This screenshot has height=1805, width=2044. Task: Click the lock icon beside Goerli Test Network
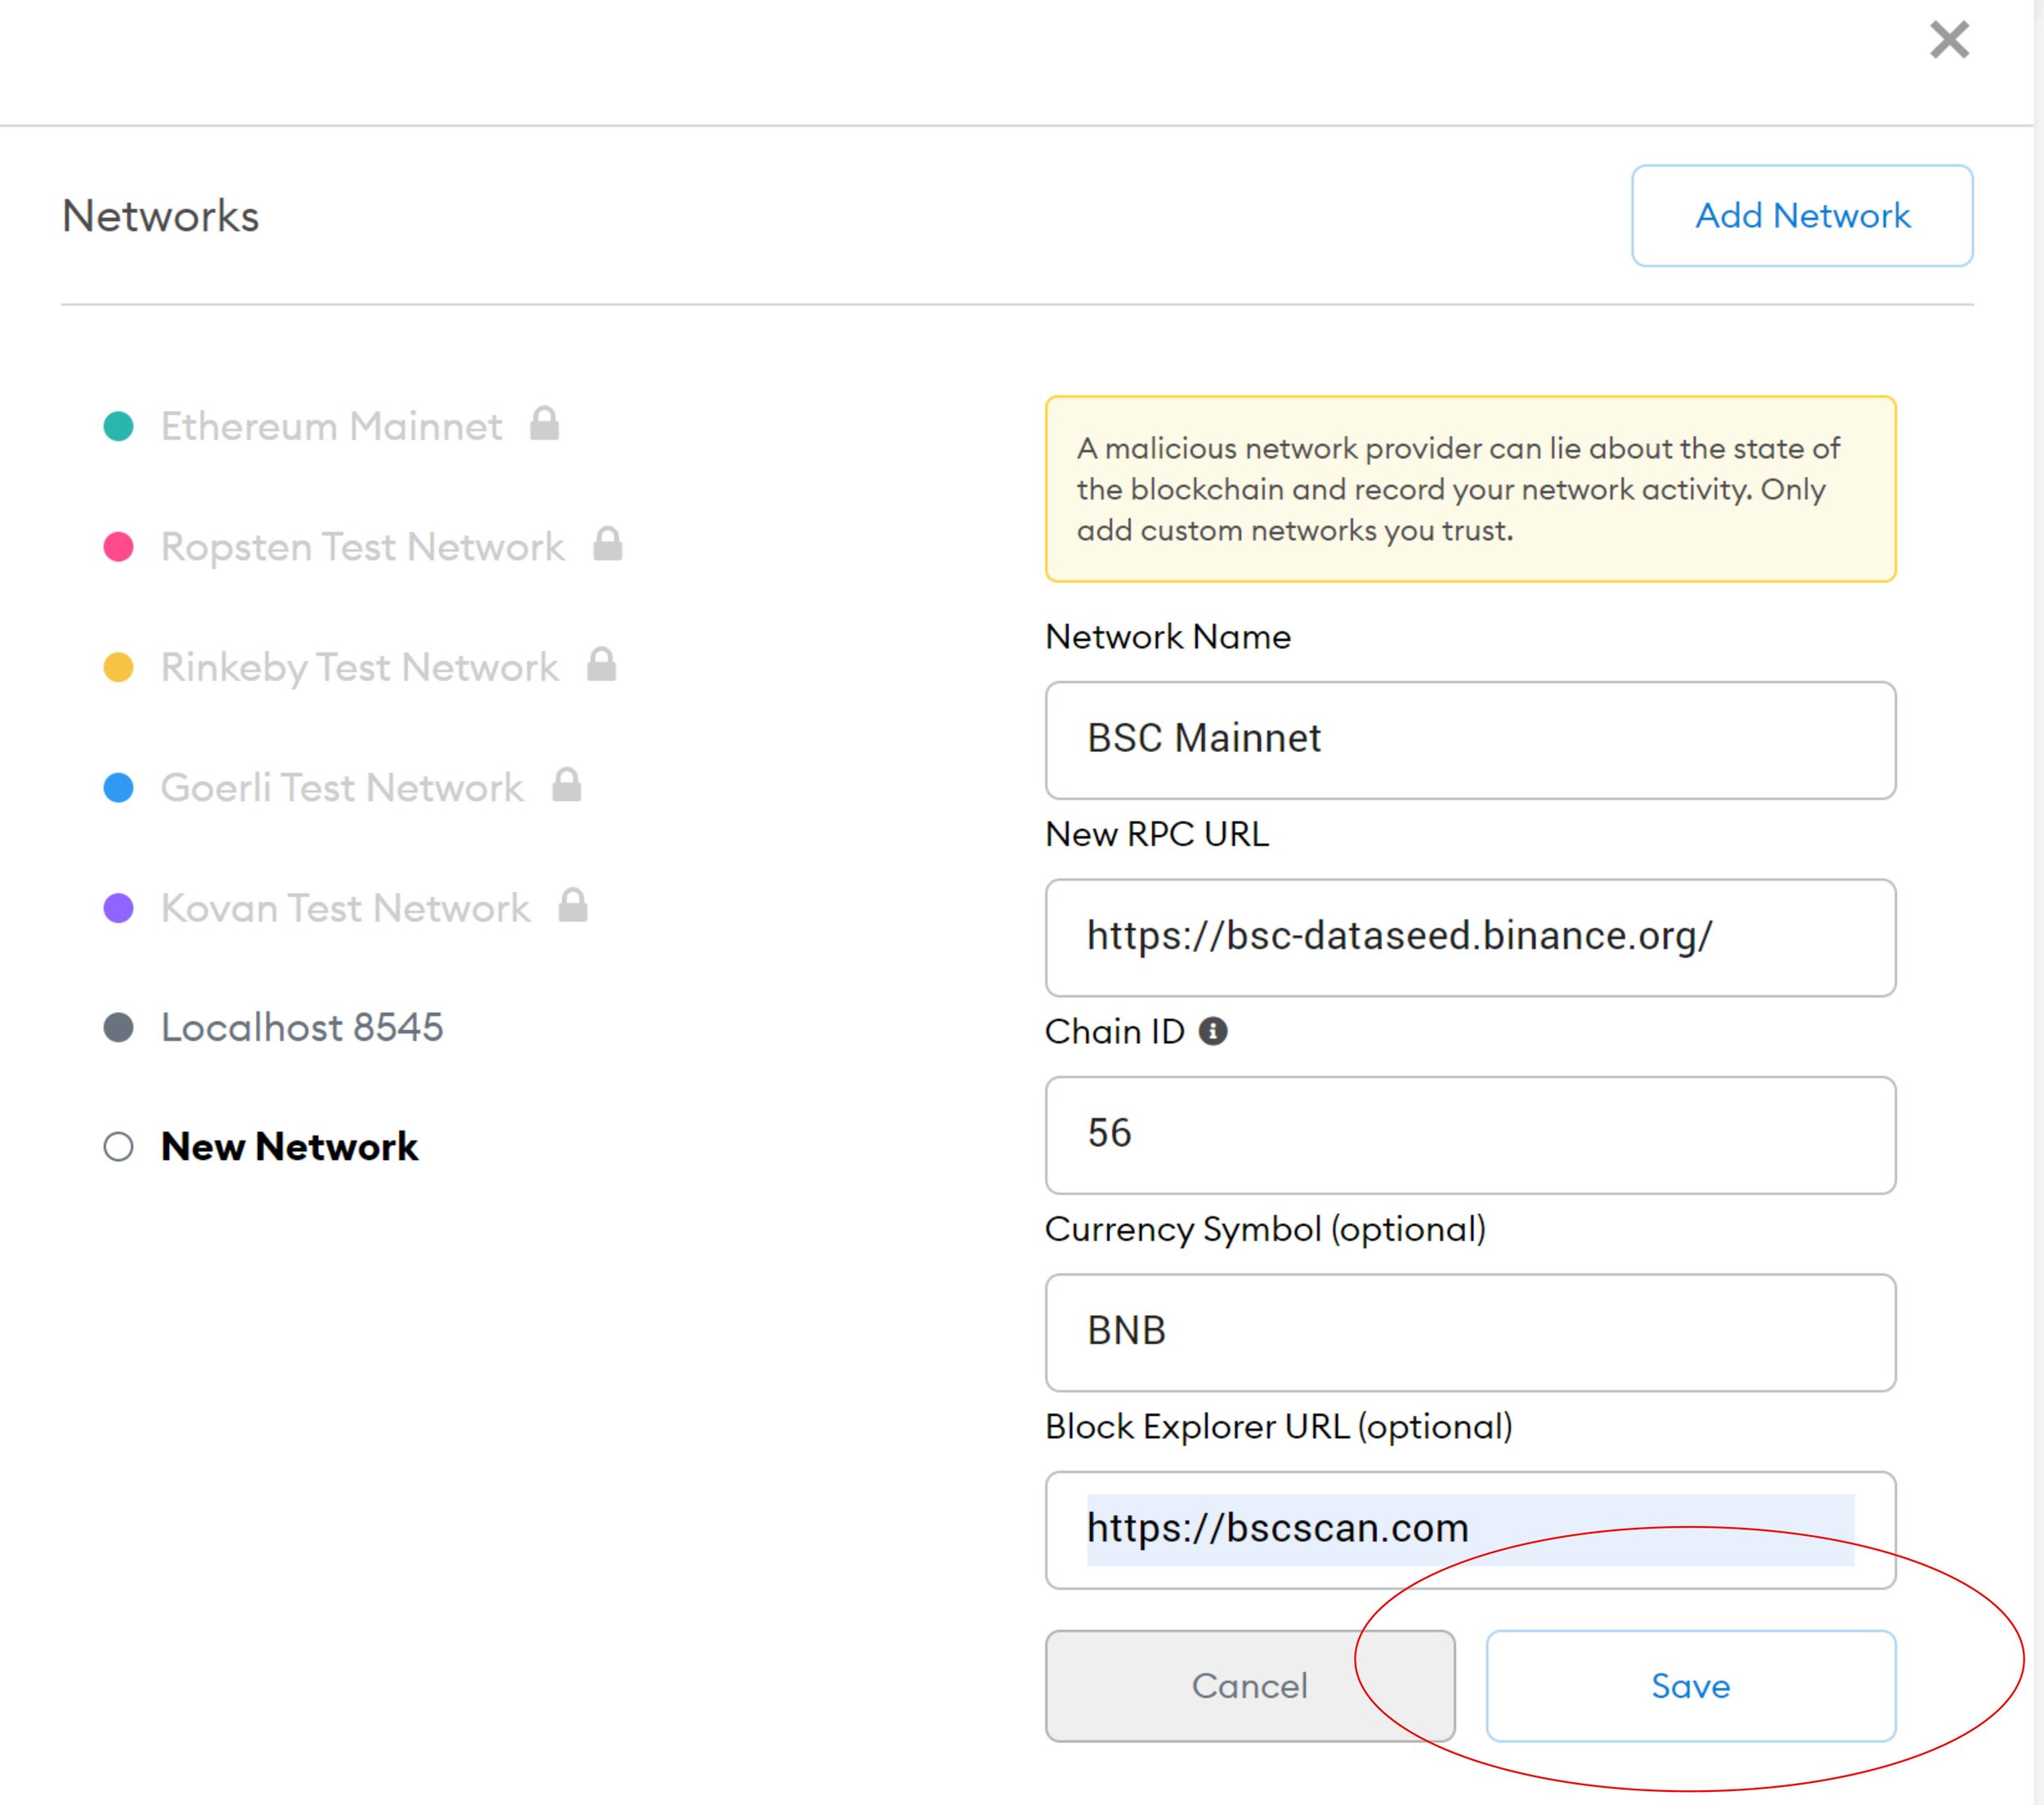coord(566,786)
